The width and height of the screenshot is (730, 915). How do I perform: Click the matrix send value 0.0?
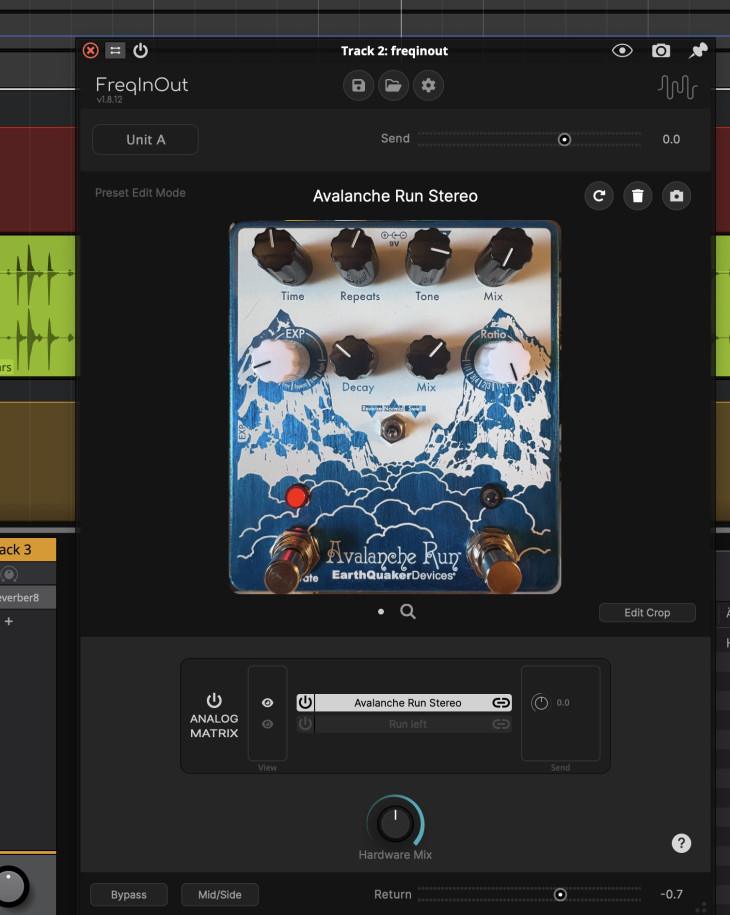tap(563, 703)
